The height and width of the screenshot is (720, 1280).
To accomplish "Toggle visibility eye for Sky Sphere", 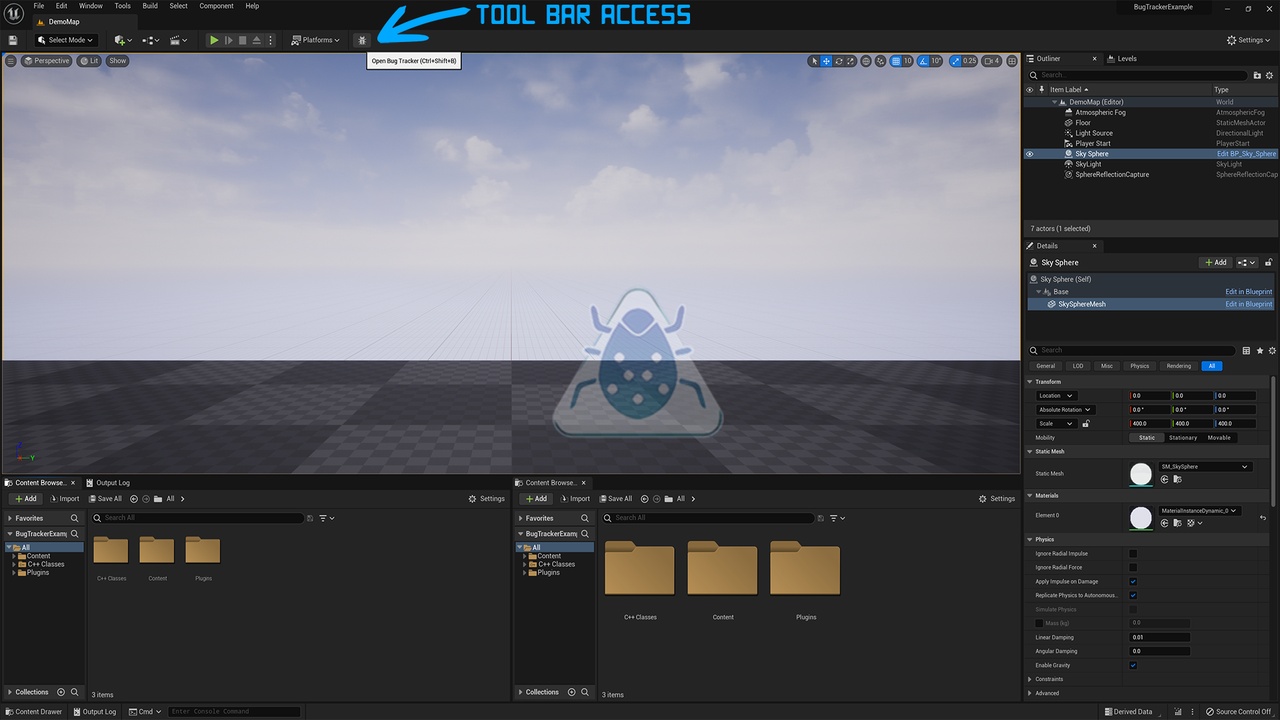I will tap(1029, 154).
